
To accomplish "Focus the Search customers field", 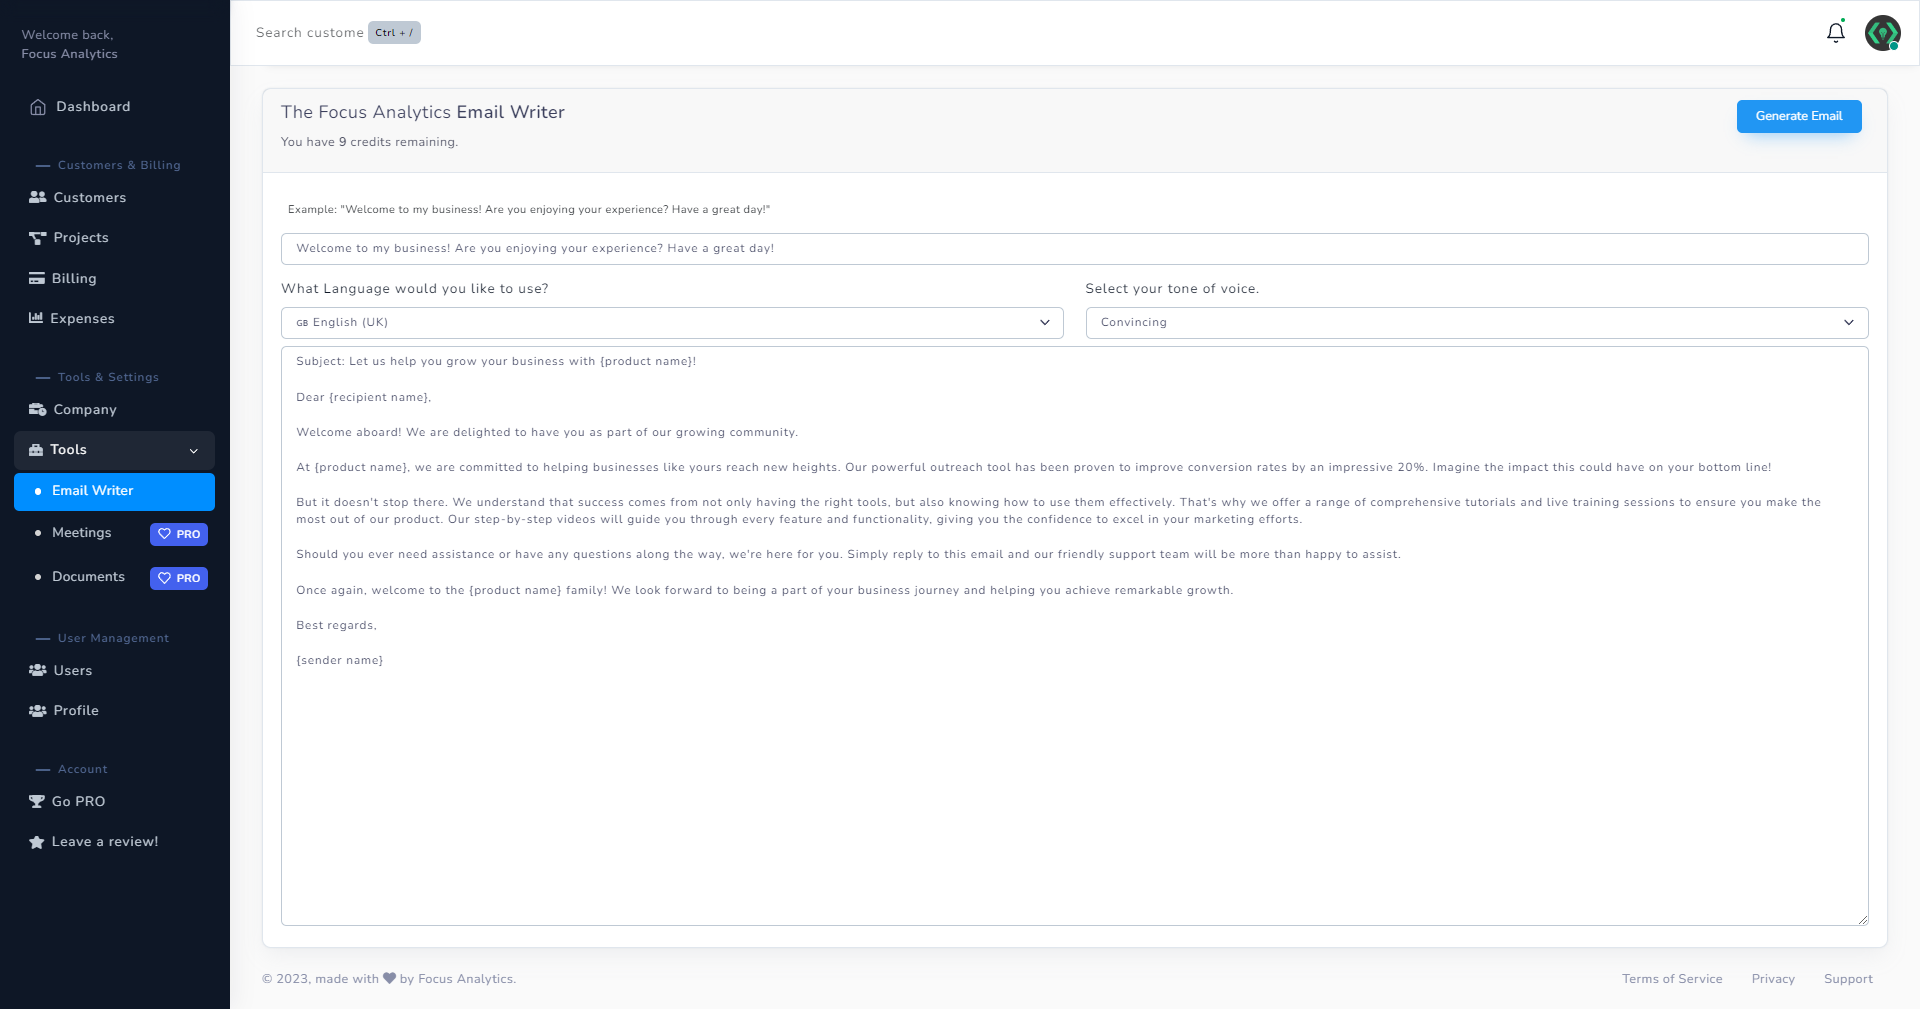I will tap(310, 33).
